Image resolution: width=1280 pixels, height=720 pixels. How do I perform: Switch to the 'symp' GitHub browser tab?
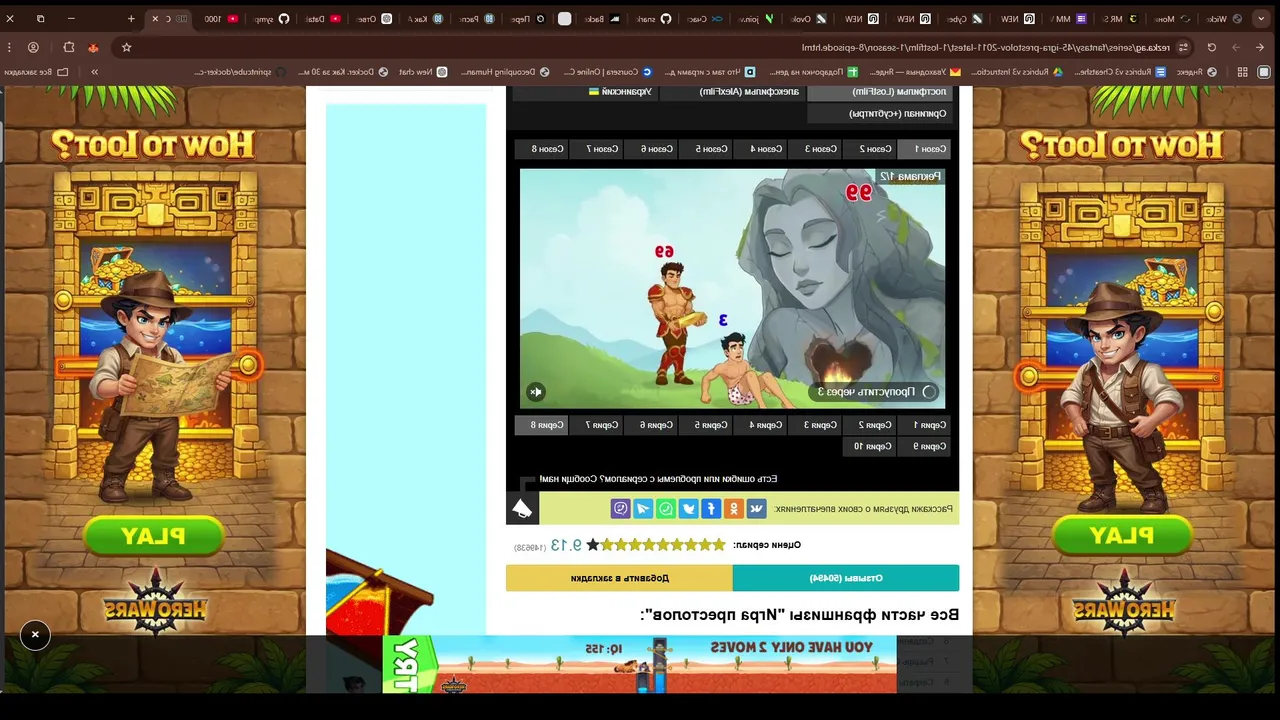click(x=271, y=18)
